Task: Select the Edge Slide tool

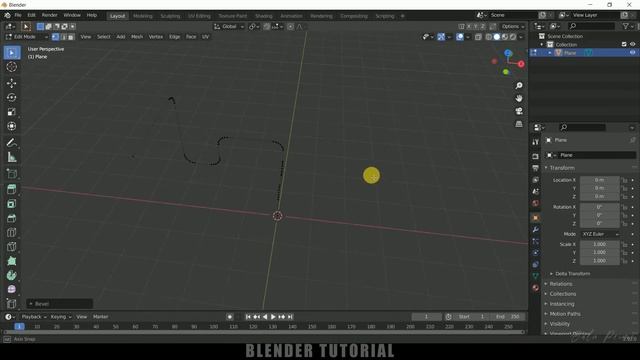Action: [x=12, y=303]
